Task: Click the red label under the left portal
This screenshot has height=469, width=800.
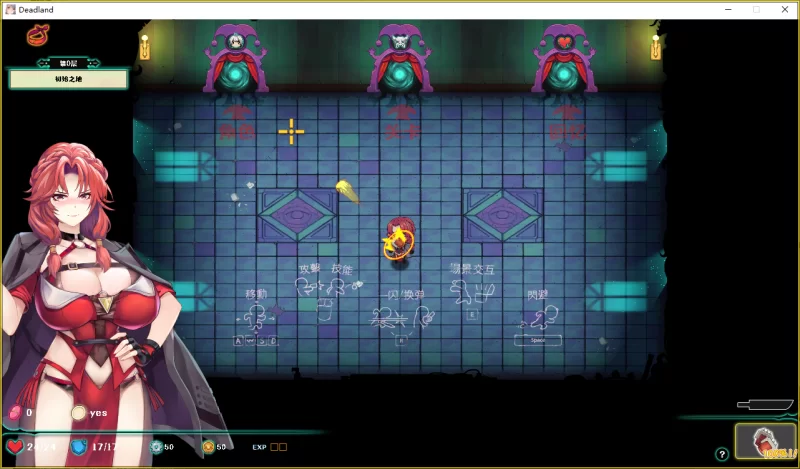Action: point(236,131)
